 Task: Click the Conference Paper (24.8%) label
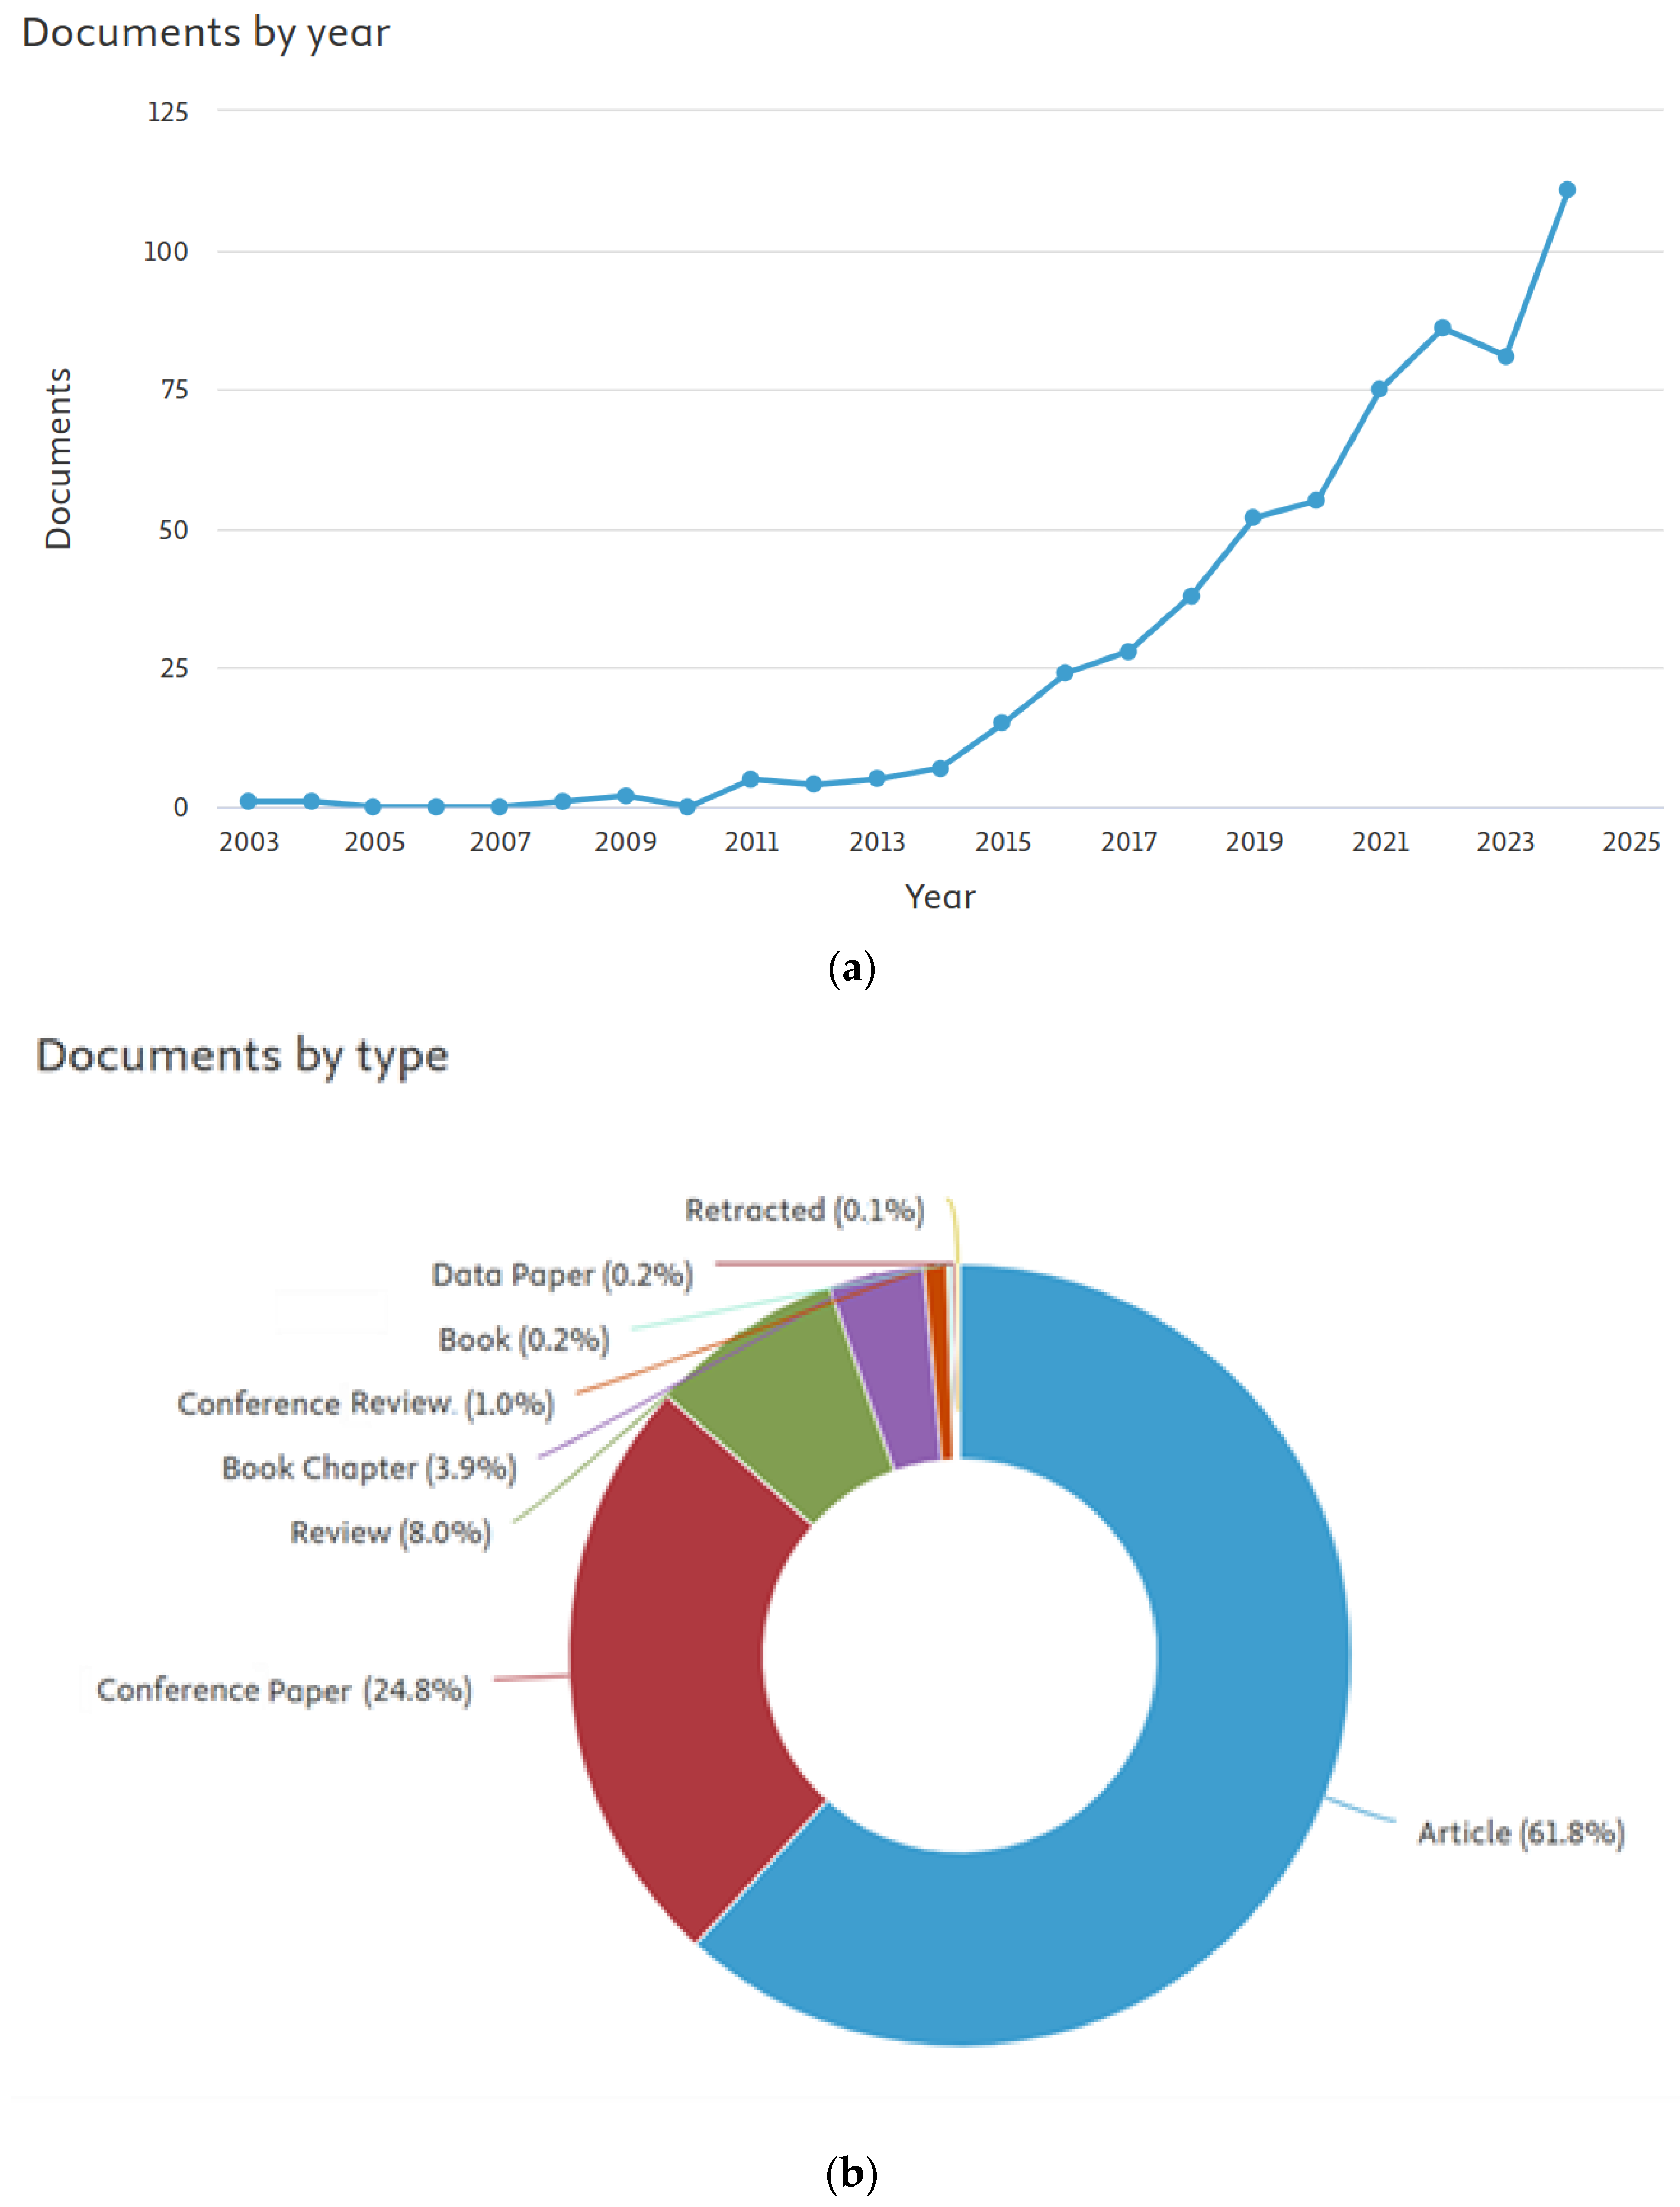284,1690
